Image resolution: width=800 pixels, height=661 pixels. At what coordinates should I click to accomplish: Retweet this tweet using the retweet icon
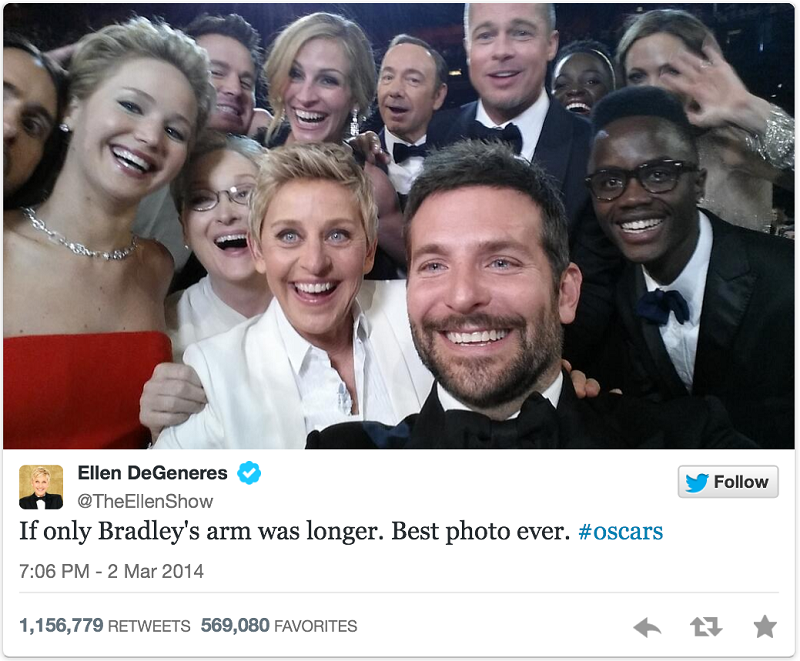click(706, 627)
